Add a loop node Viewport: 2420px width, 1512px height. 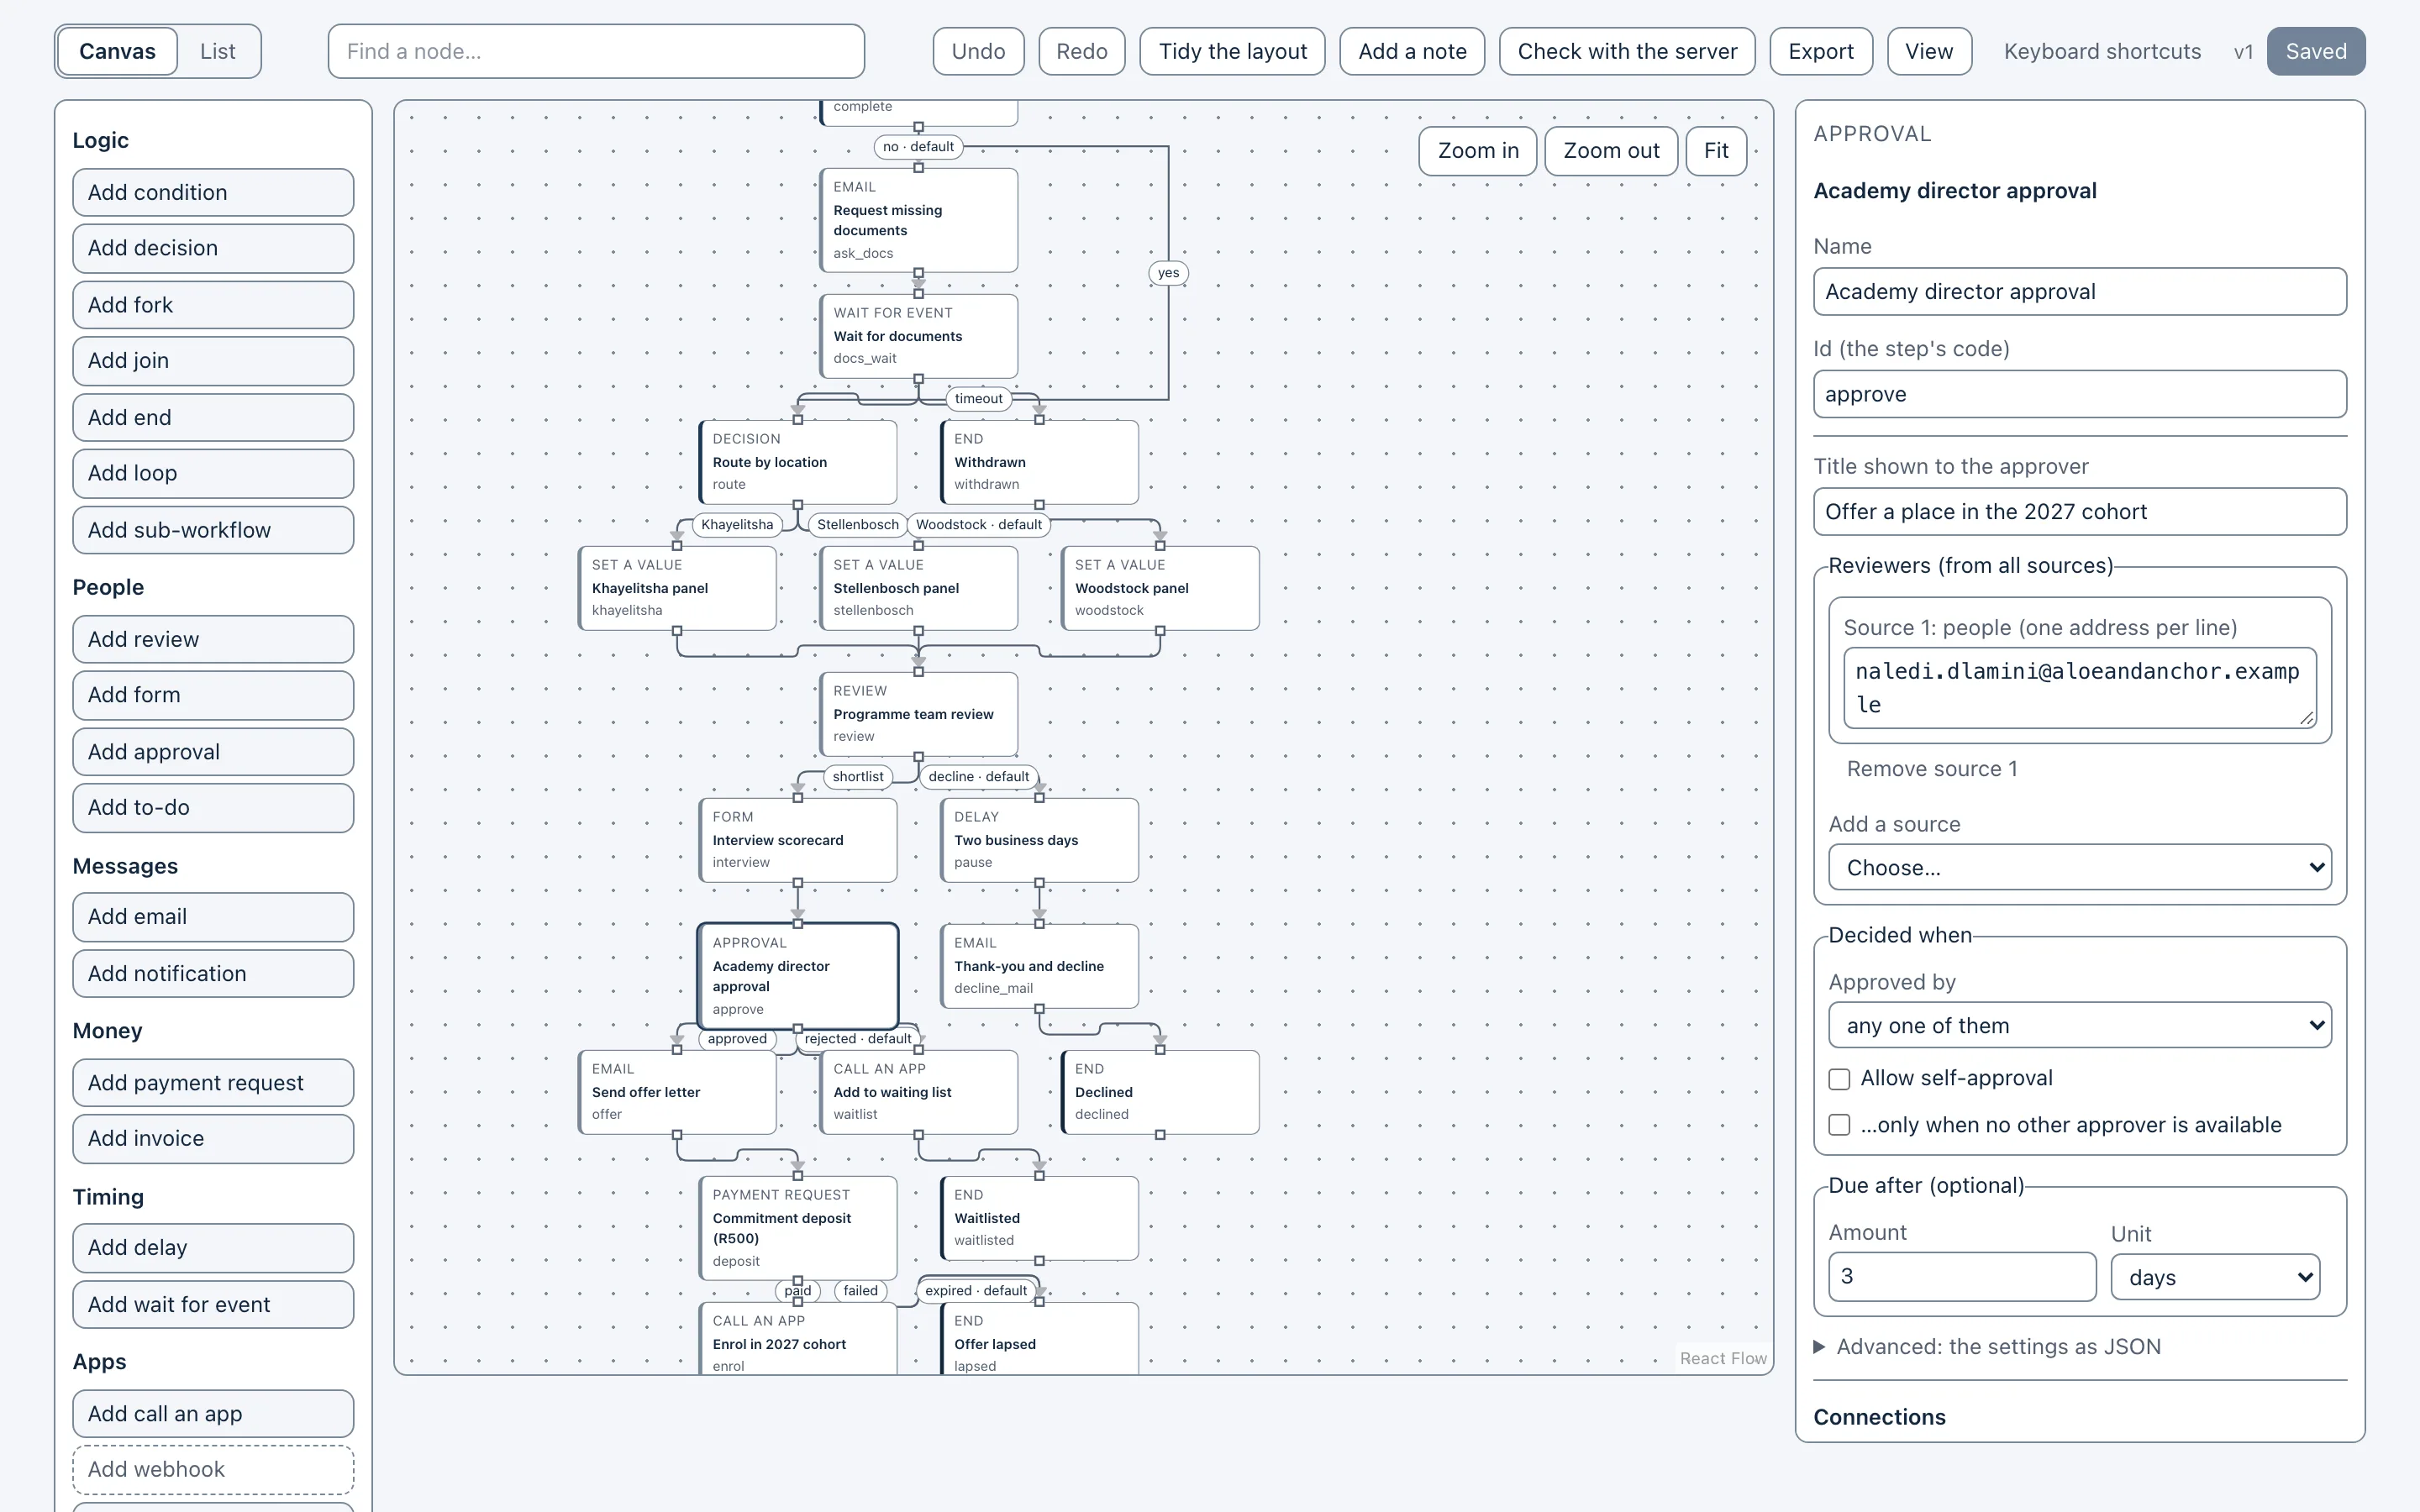click(213, 473)
